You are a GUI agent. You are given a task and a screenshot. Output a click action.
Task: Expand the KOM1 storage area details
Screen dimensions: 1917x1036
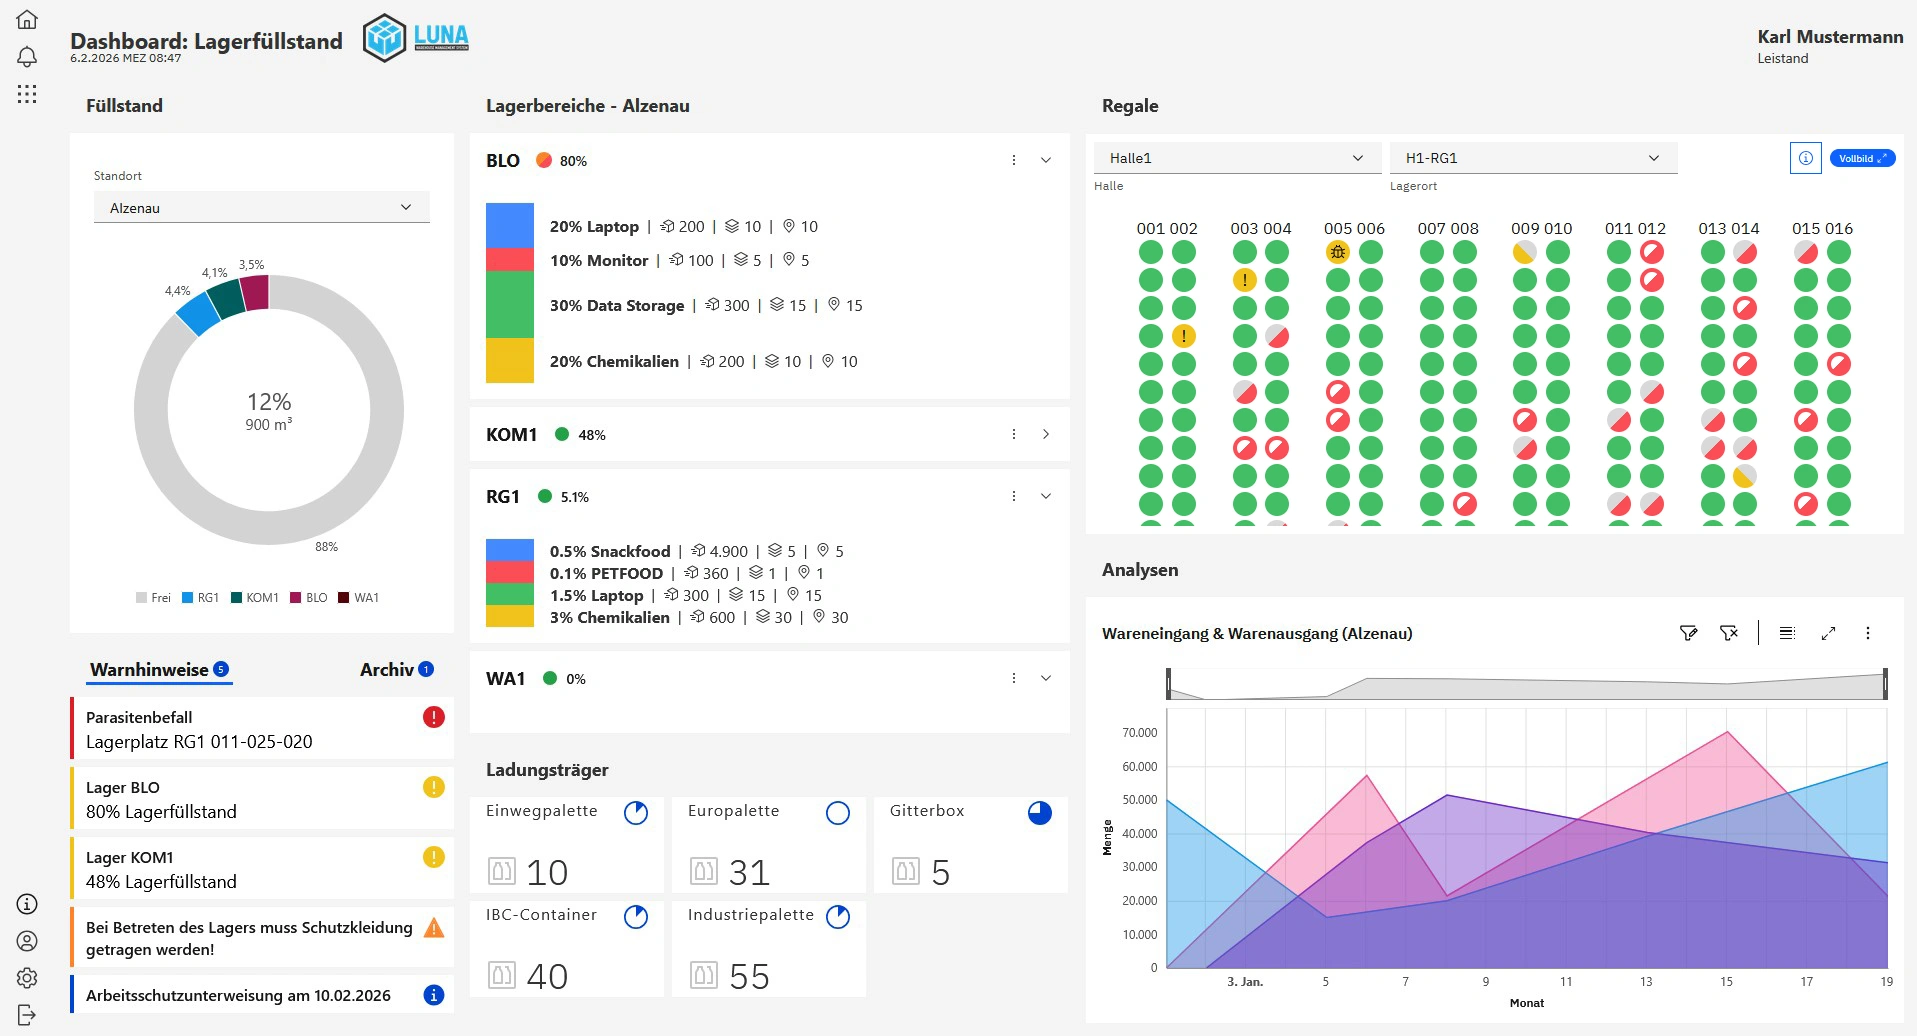(1046, 434)
